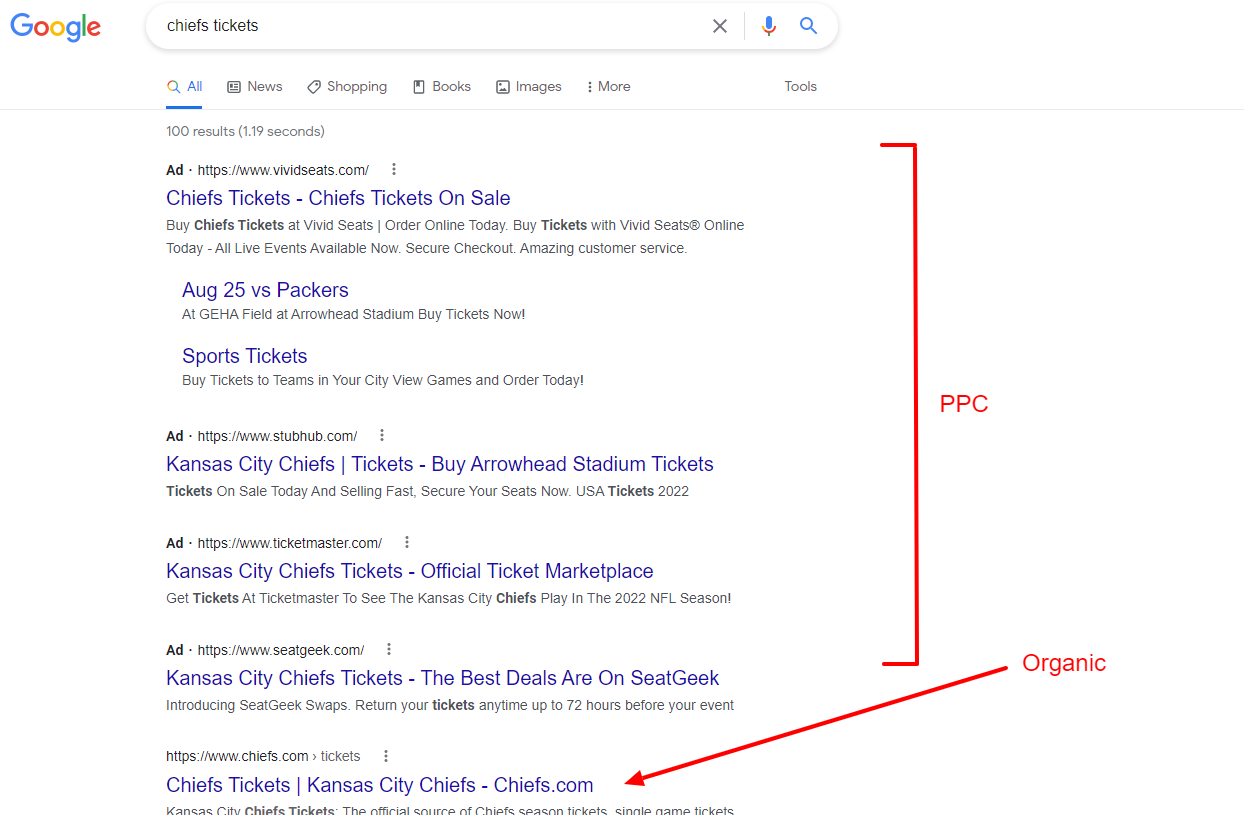Screen dimensions: 1244x815
Task: Open the three-dot menu on the chiefs.com result
Action: click(386, 756)
